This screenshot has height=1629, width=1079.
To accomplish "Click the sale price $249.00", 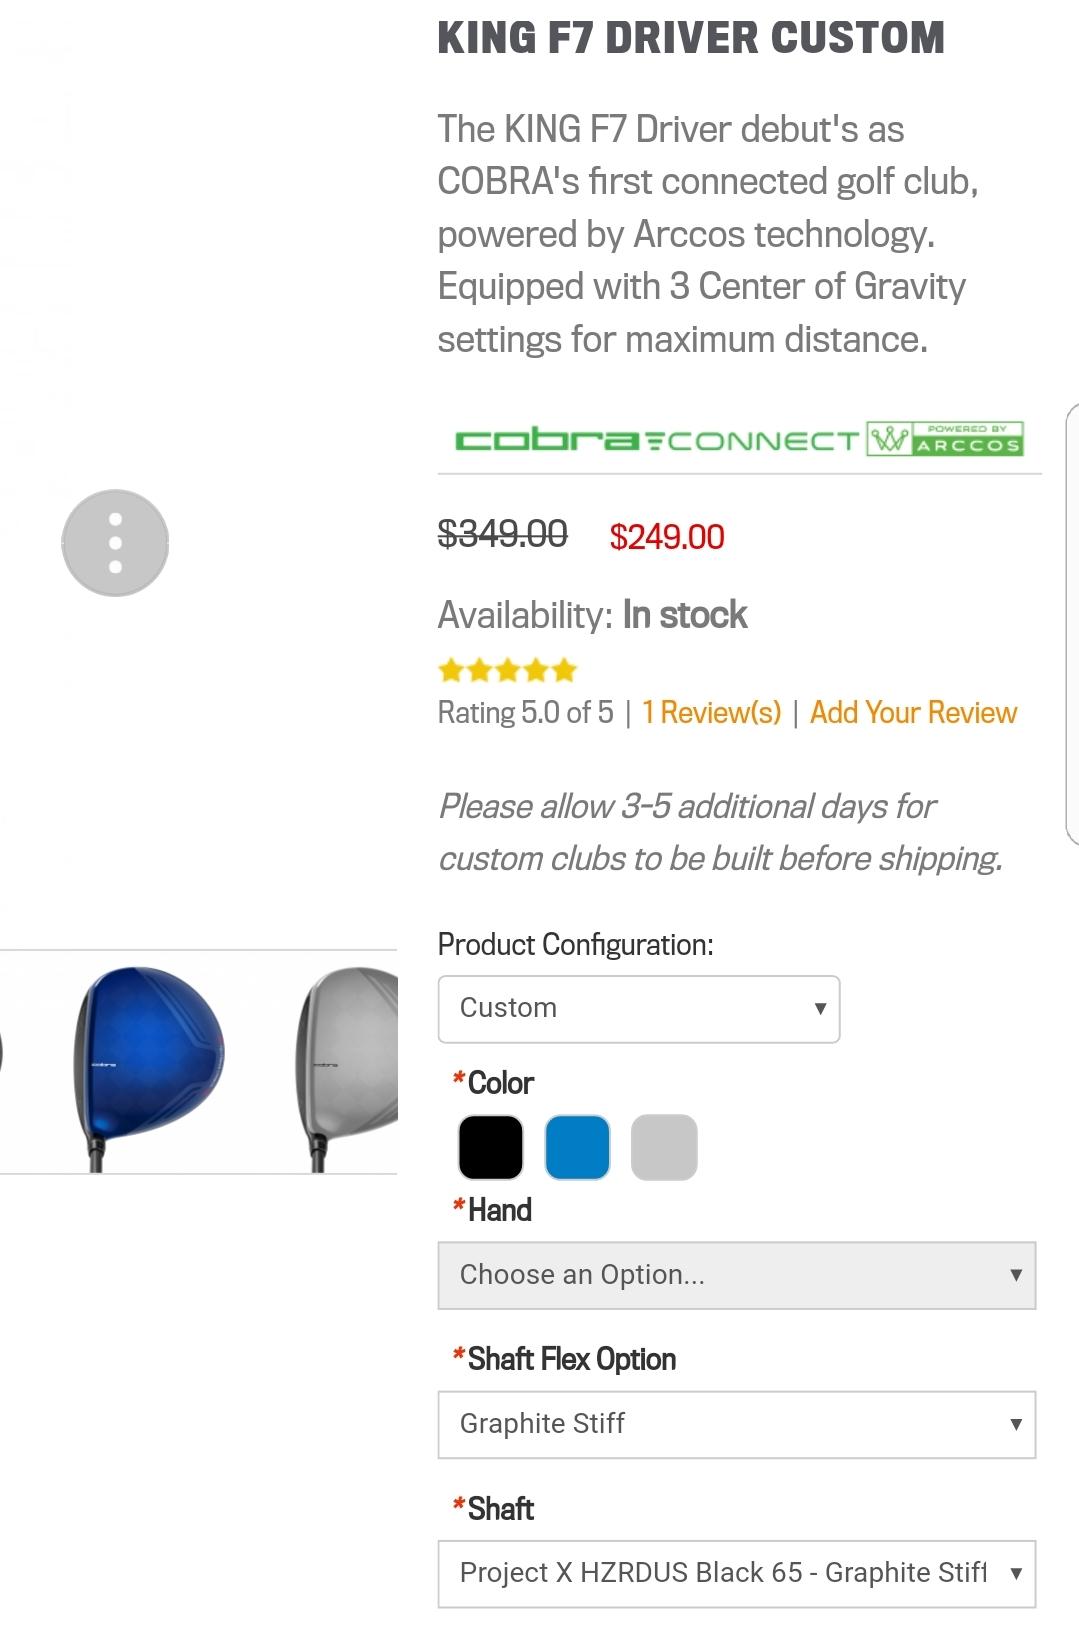I will tap(667, 537).
